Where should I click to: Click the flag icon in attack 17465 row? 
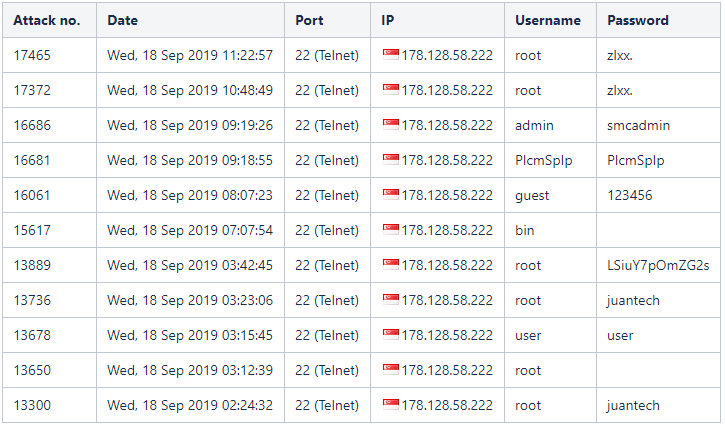click(391, 54)
